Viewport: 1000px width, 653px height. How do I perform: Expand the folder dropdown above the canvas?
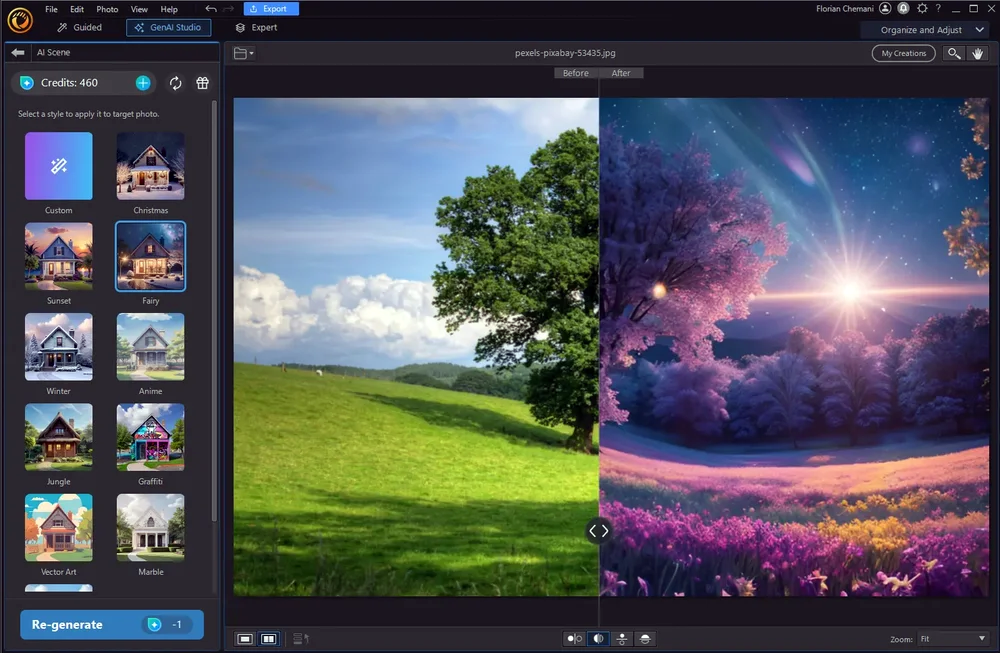click(244, 53)
